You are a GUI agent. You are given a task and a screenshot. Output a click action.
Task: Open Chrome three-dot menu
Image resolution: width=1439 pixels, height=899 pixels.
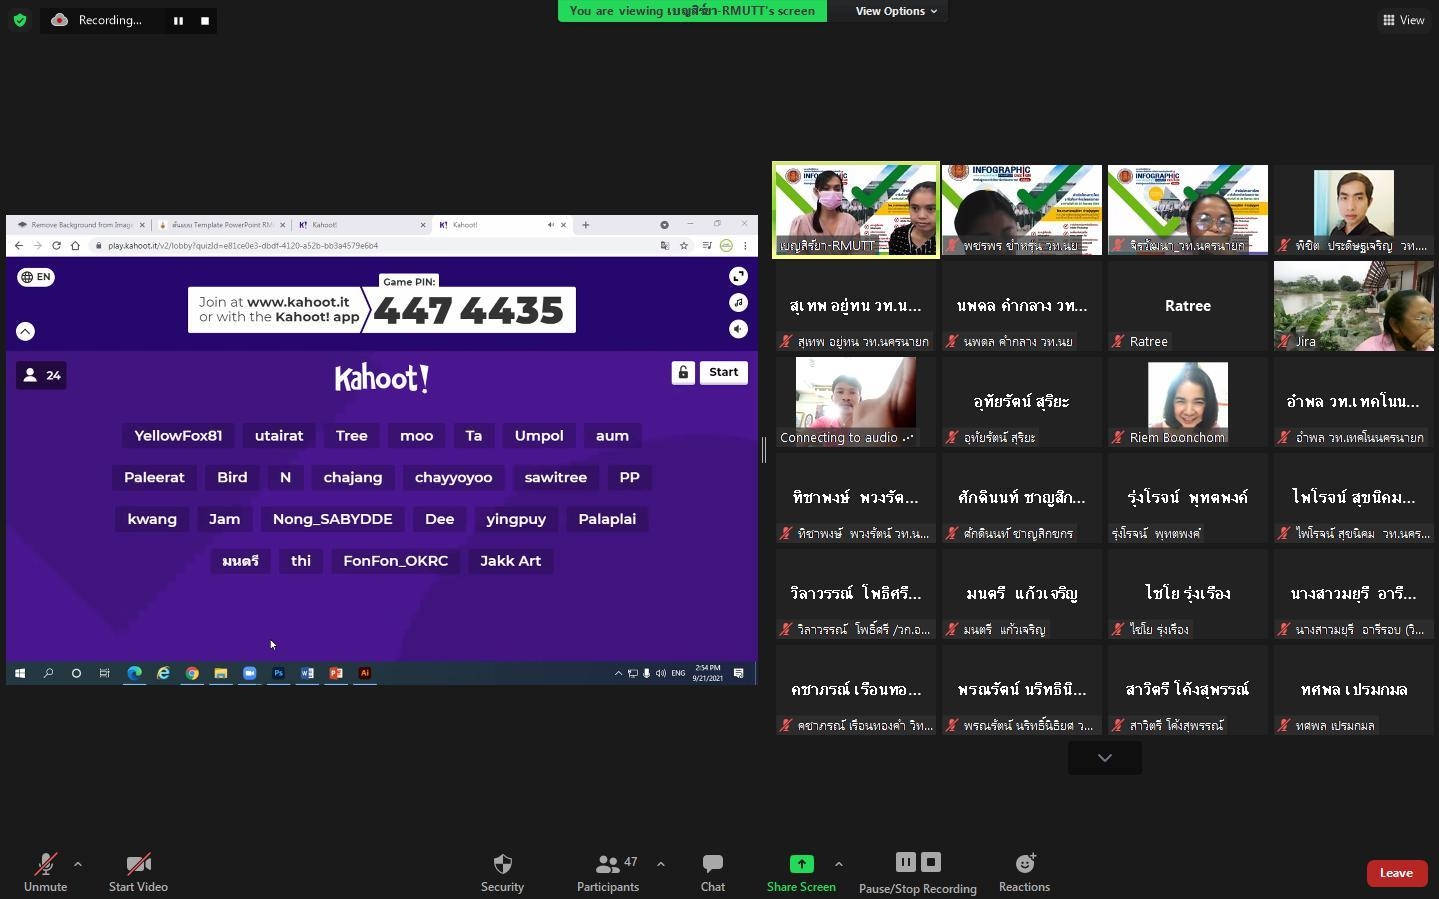pos(745,246)
